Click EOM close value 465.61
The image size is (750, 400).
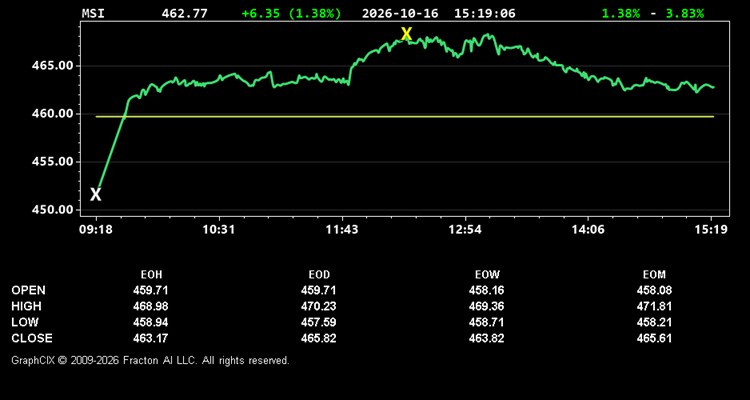click(654, 338)
